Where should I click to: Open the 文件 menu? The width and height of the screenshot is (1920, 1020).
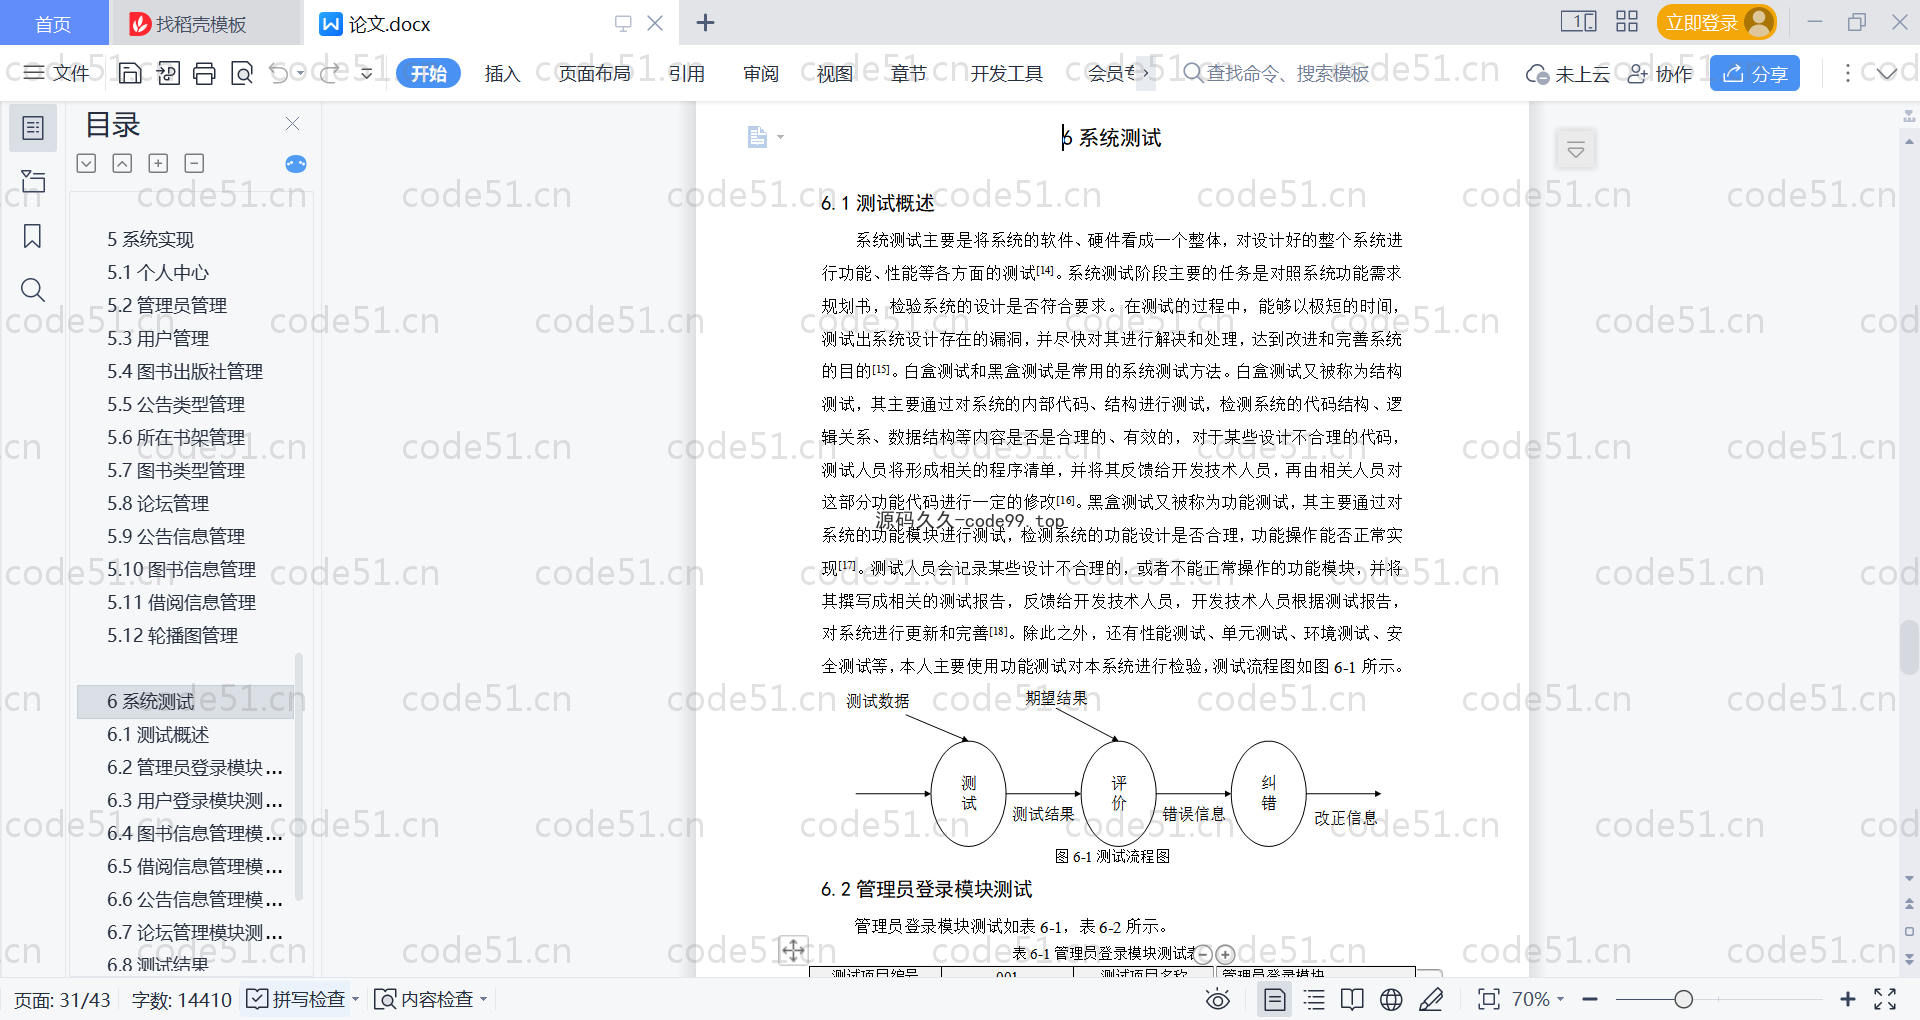click(57, 73)
